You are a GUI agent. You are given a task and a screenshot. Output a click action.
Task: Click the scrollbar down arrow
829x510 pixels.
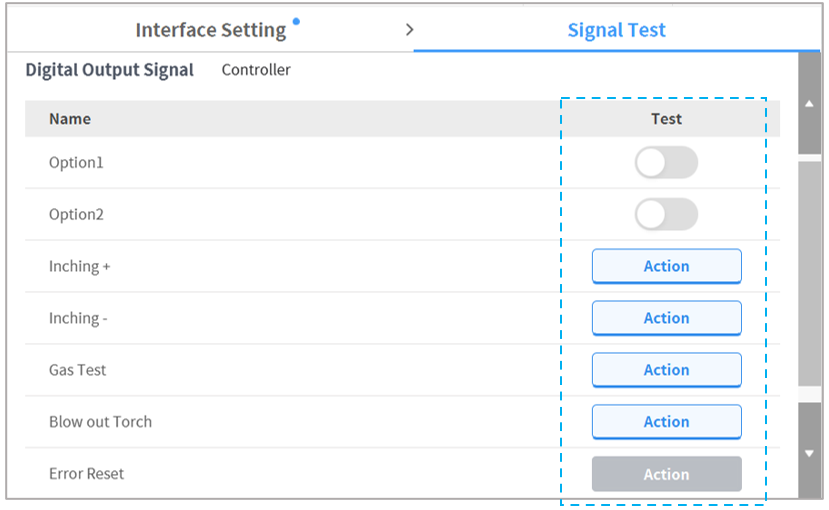pos(809,453)
